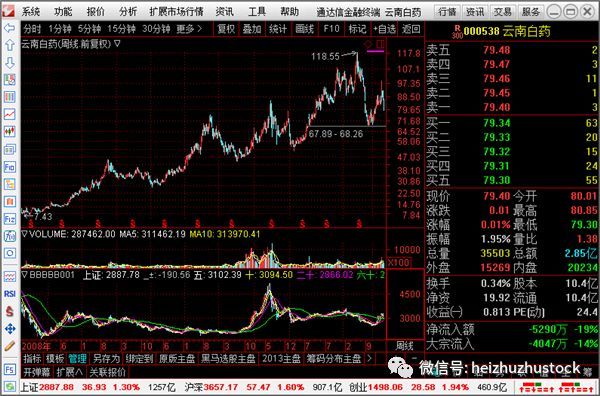Select the pencil drawing tool icon
Image resolution: width=600 pixels, height=396 pixels.
(x=9, y=346)
